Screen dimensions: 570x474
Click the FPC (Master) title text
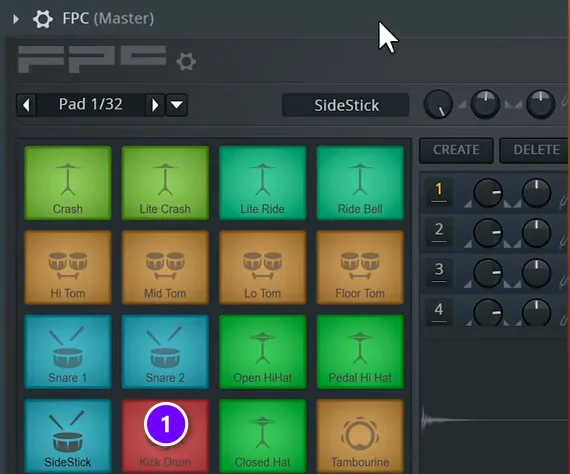(x=108, y=19)
